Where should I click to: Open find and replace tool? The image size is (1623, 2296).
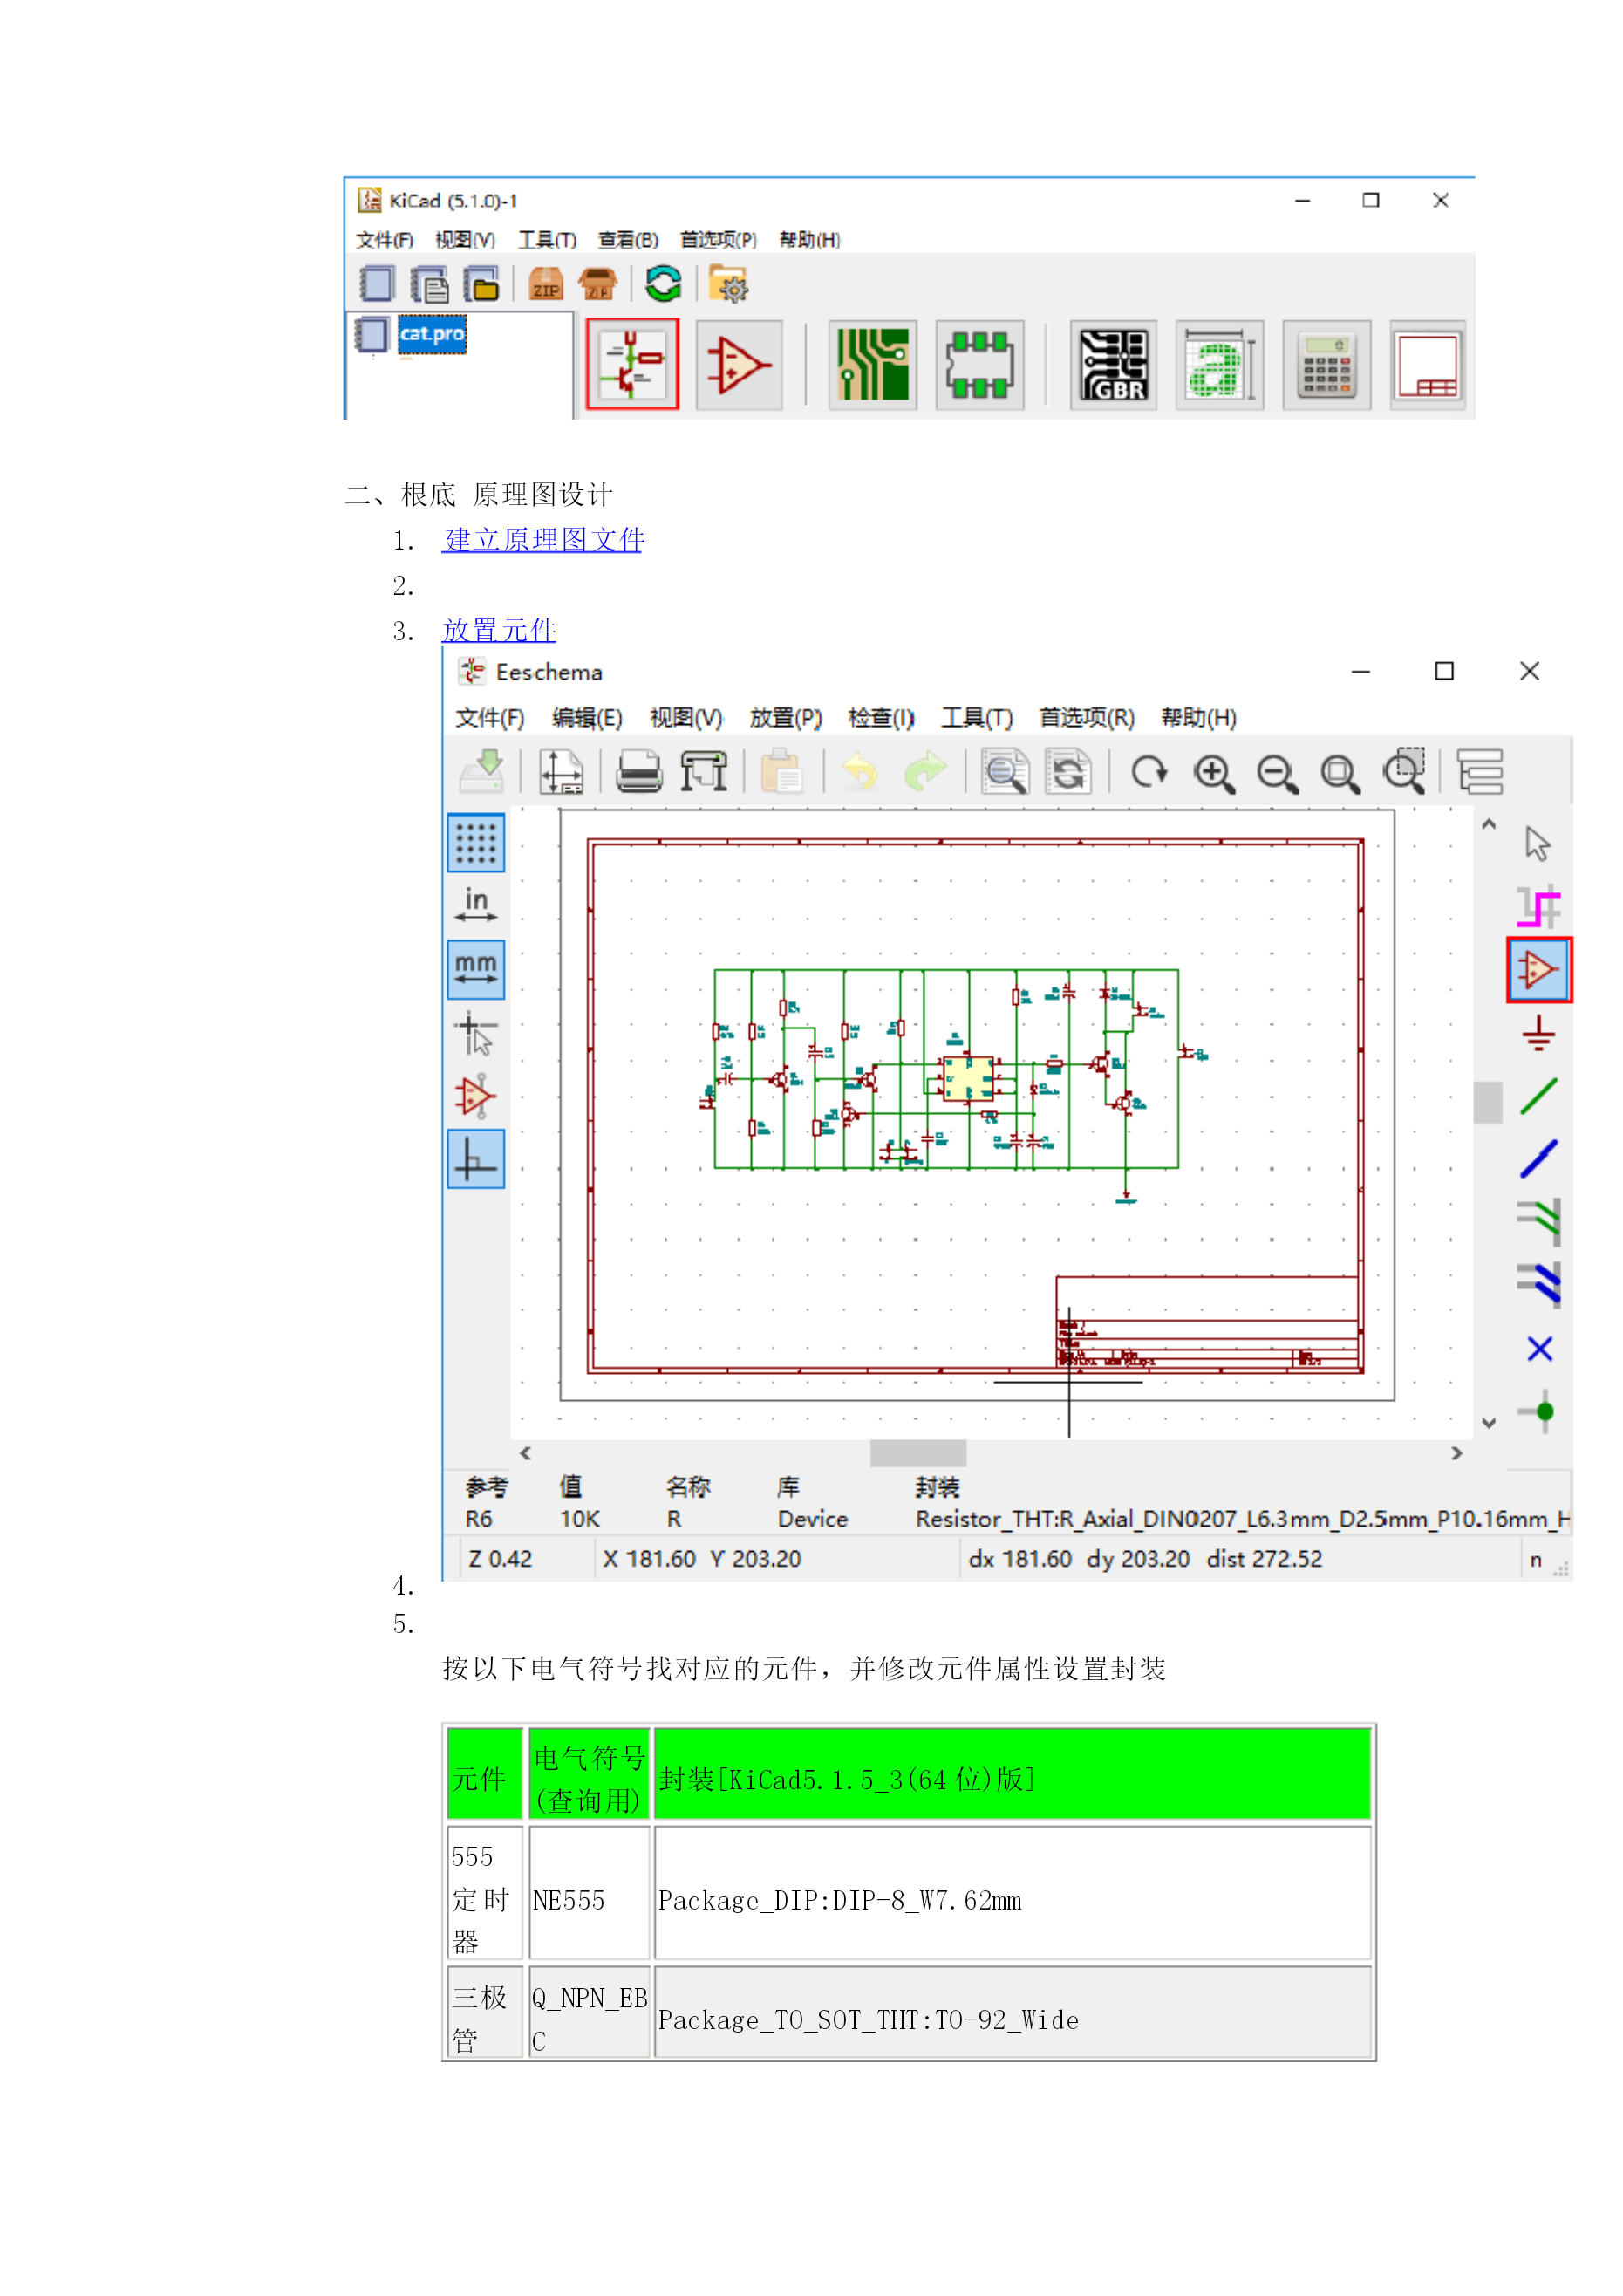point(1068,771)
